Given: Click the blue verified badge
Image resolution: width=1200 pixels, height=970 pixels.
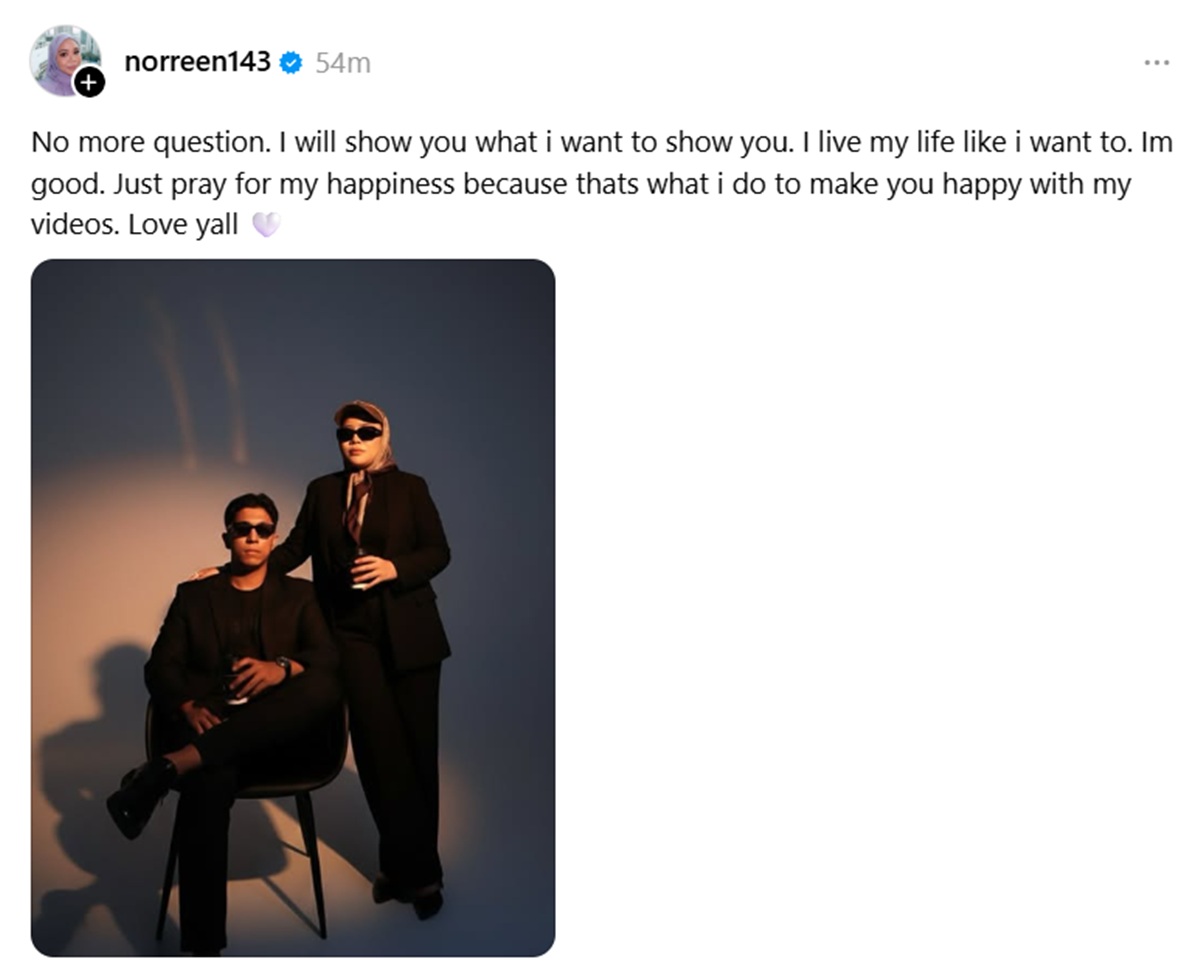Looking at the screenshot, I should point(291,63).
